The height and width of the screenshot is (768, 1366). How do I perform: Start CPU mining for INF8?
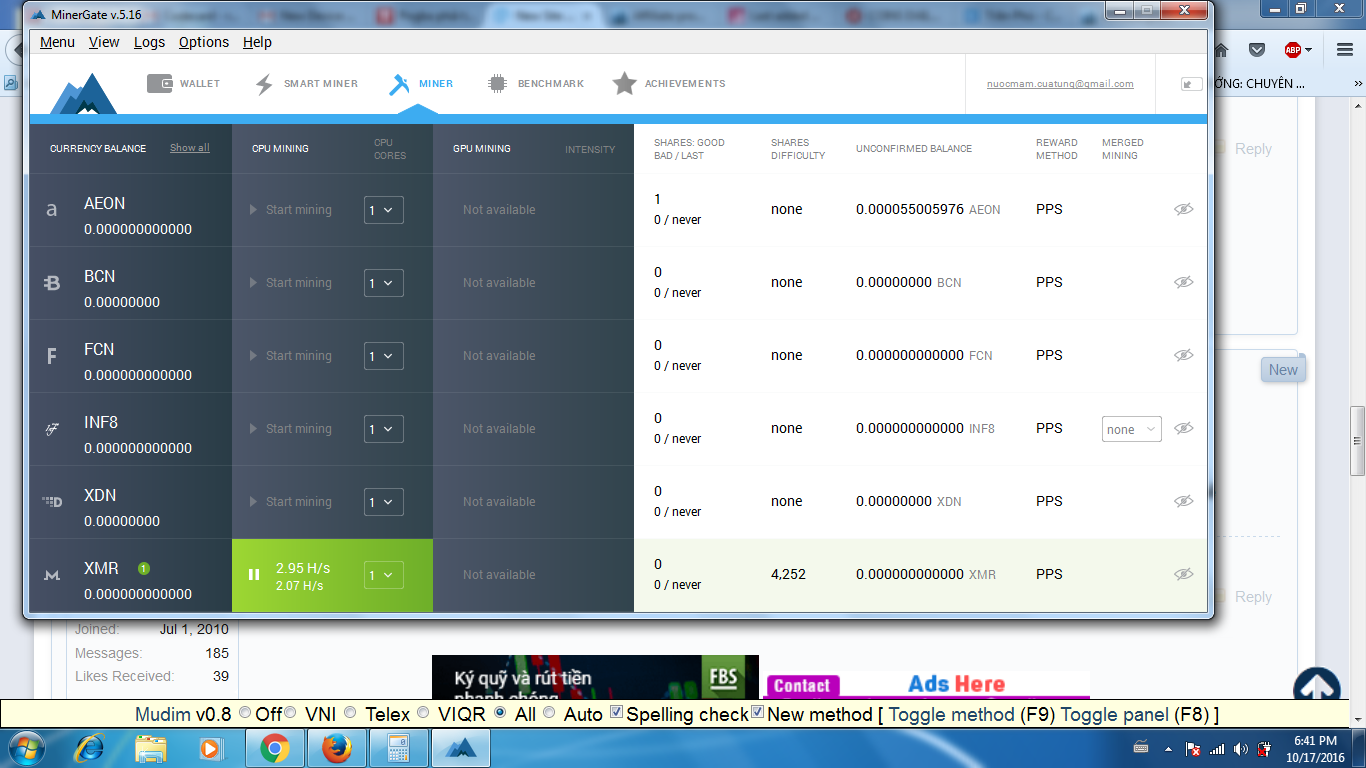pyautogui.click(x=290, y=429)
